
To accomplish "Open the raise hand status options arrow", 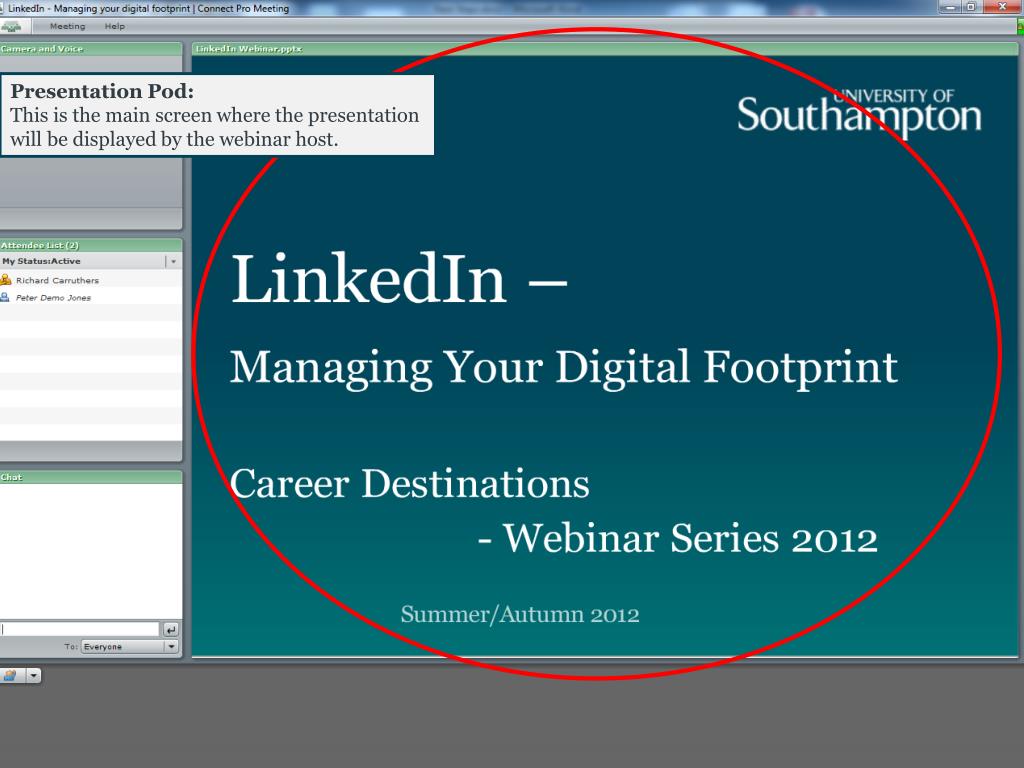I will [x=33, y=675].
